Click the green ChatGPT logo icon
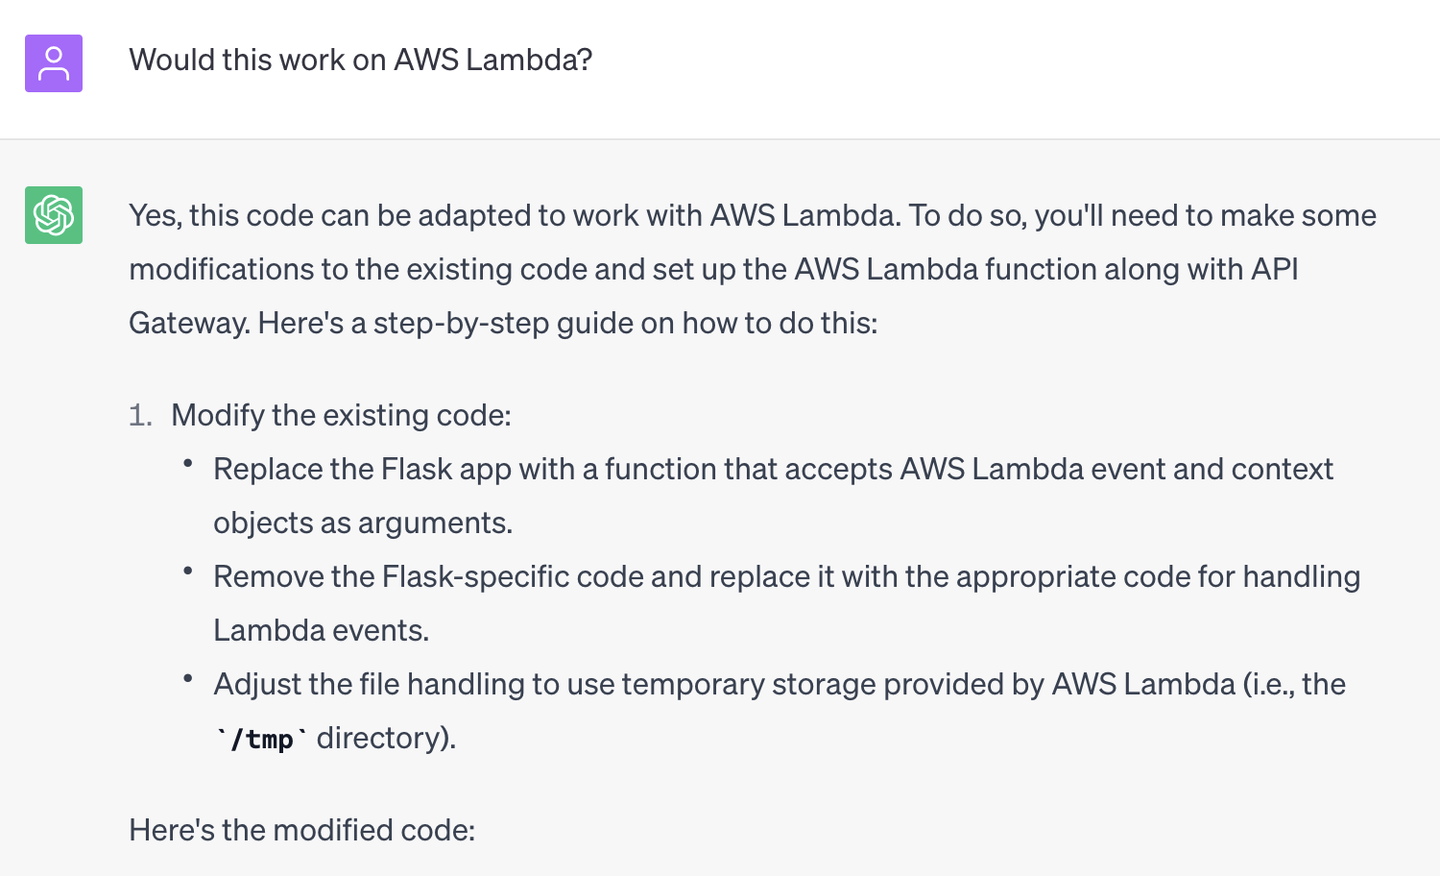The width and height of the screenshot is (1440, 876). 54,215
